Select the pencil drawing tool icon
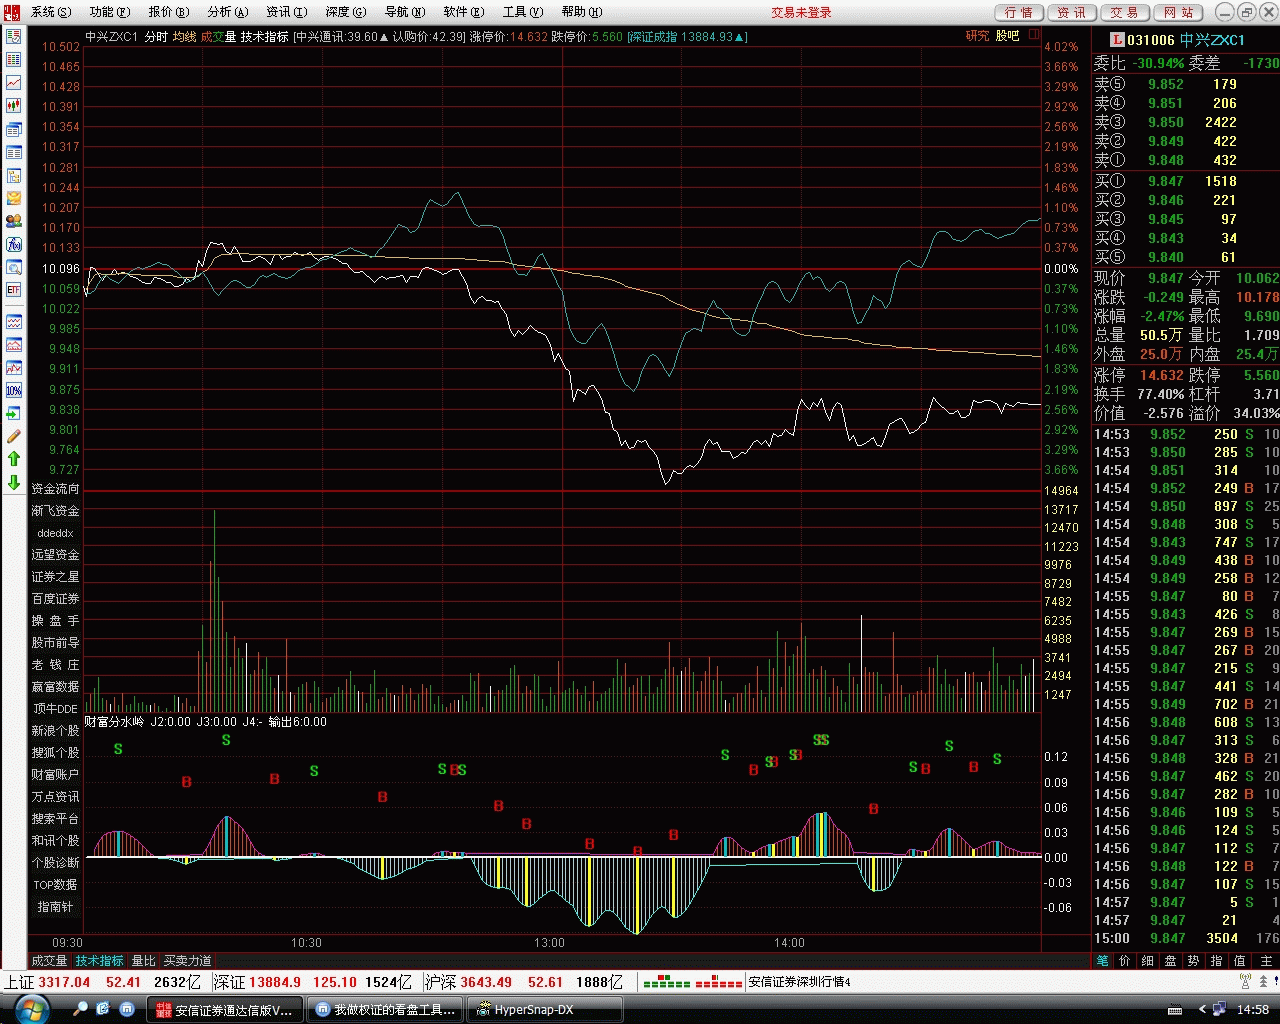 tap(14, 436)
